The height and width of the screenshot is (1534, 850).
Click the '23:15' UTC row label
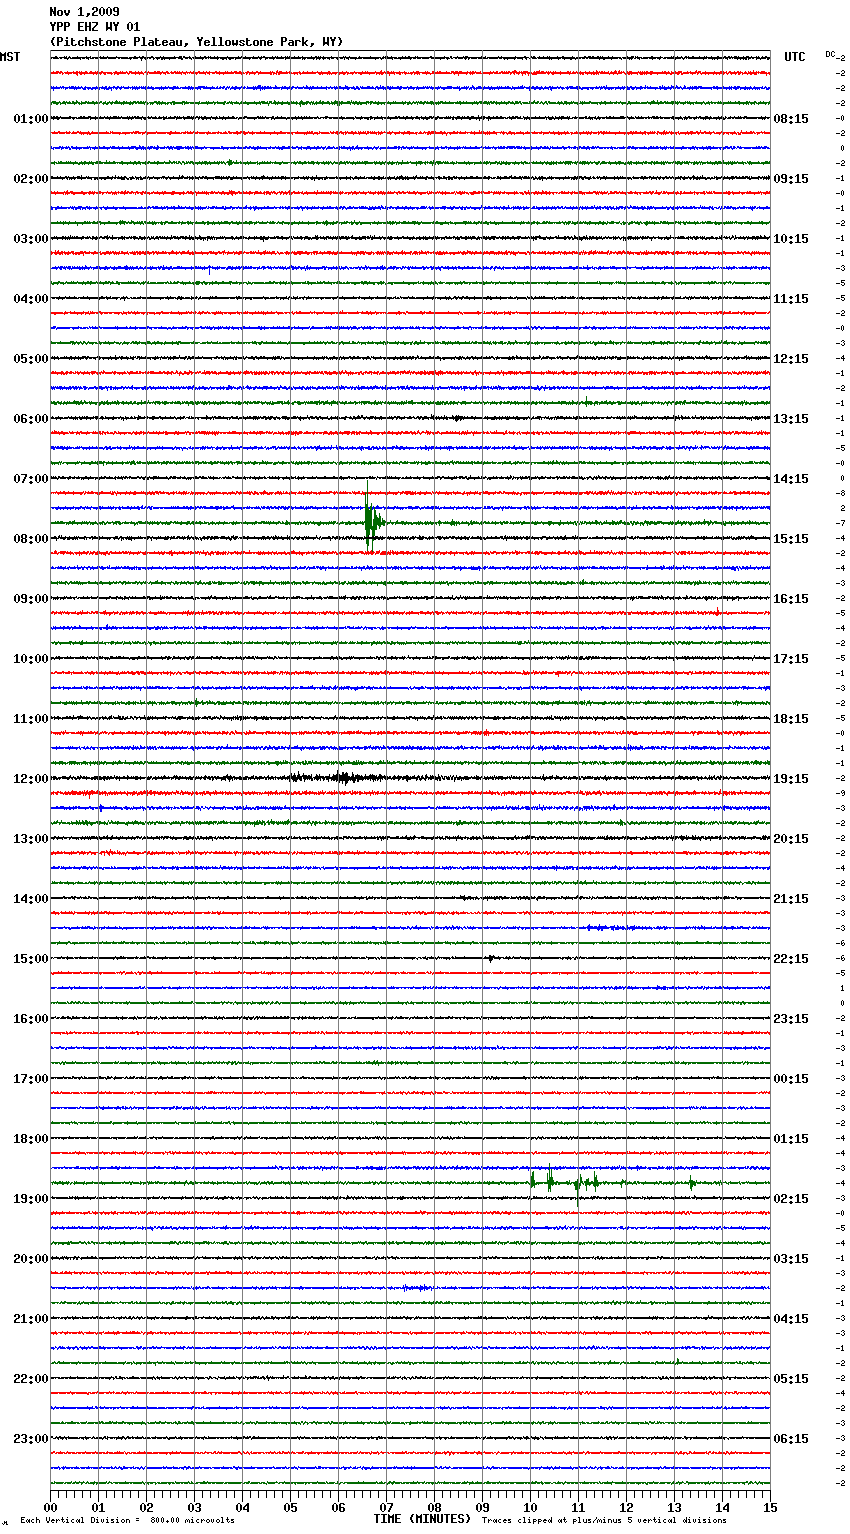(791, 1019)
